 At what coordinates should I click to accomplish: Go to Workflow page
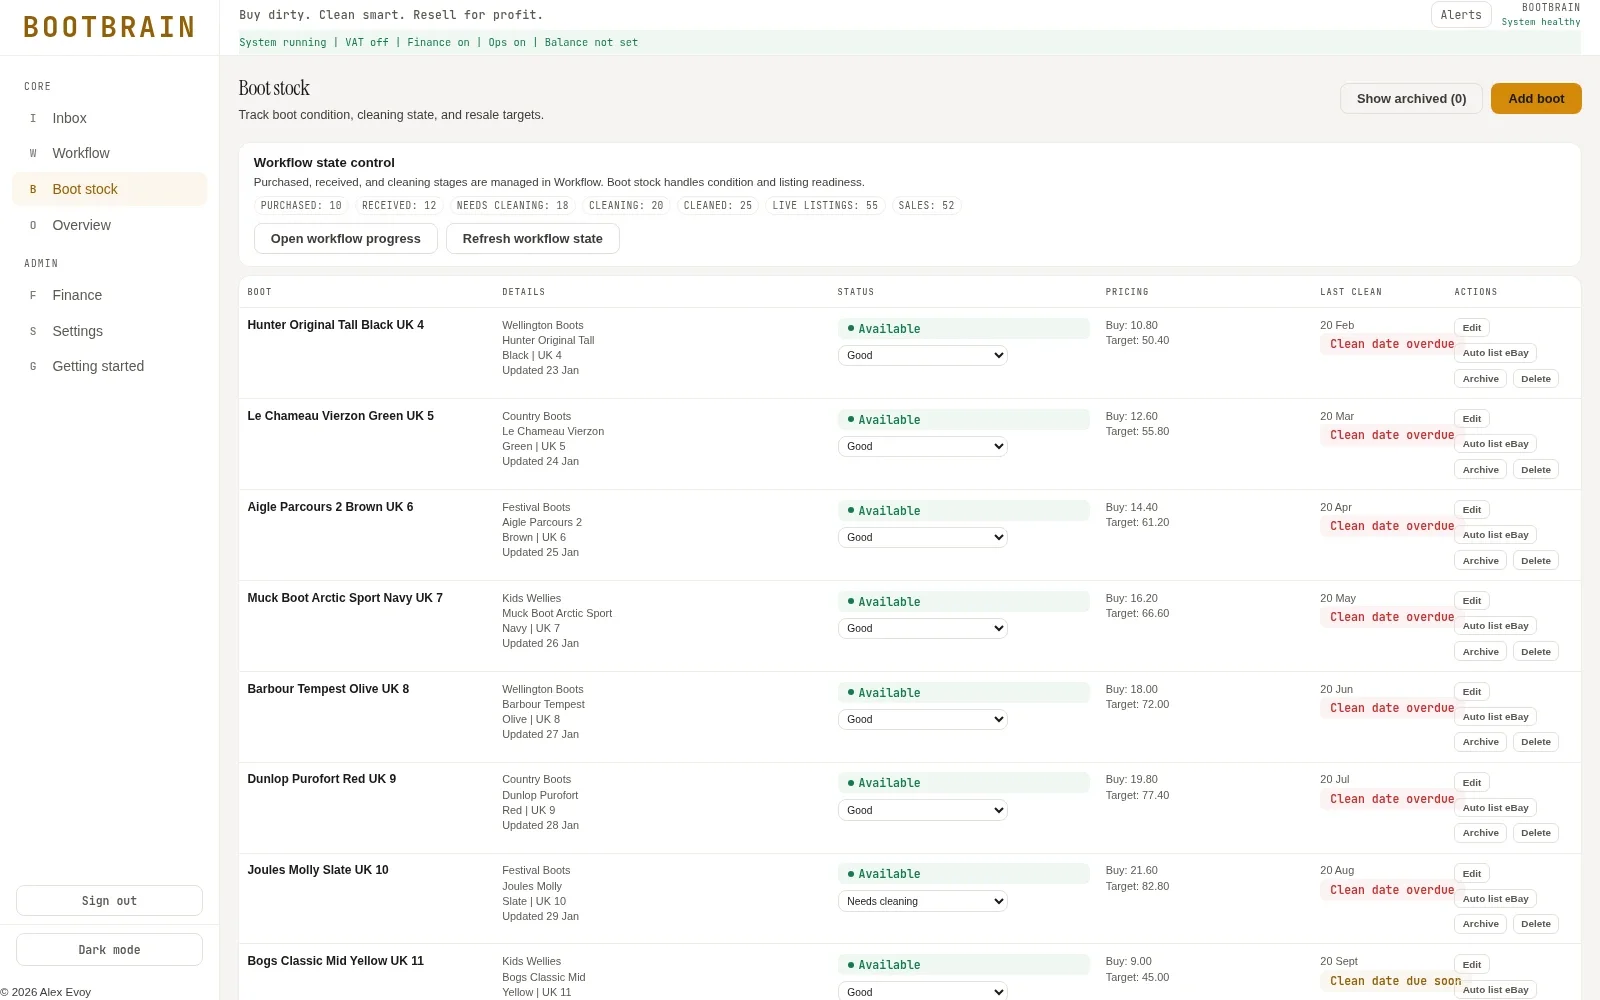[109, 153]
